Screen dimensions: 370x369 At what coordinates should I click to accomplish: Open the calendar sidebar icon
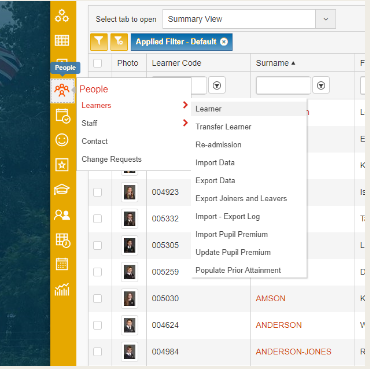click(x=62, y=264)
